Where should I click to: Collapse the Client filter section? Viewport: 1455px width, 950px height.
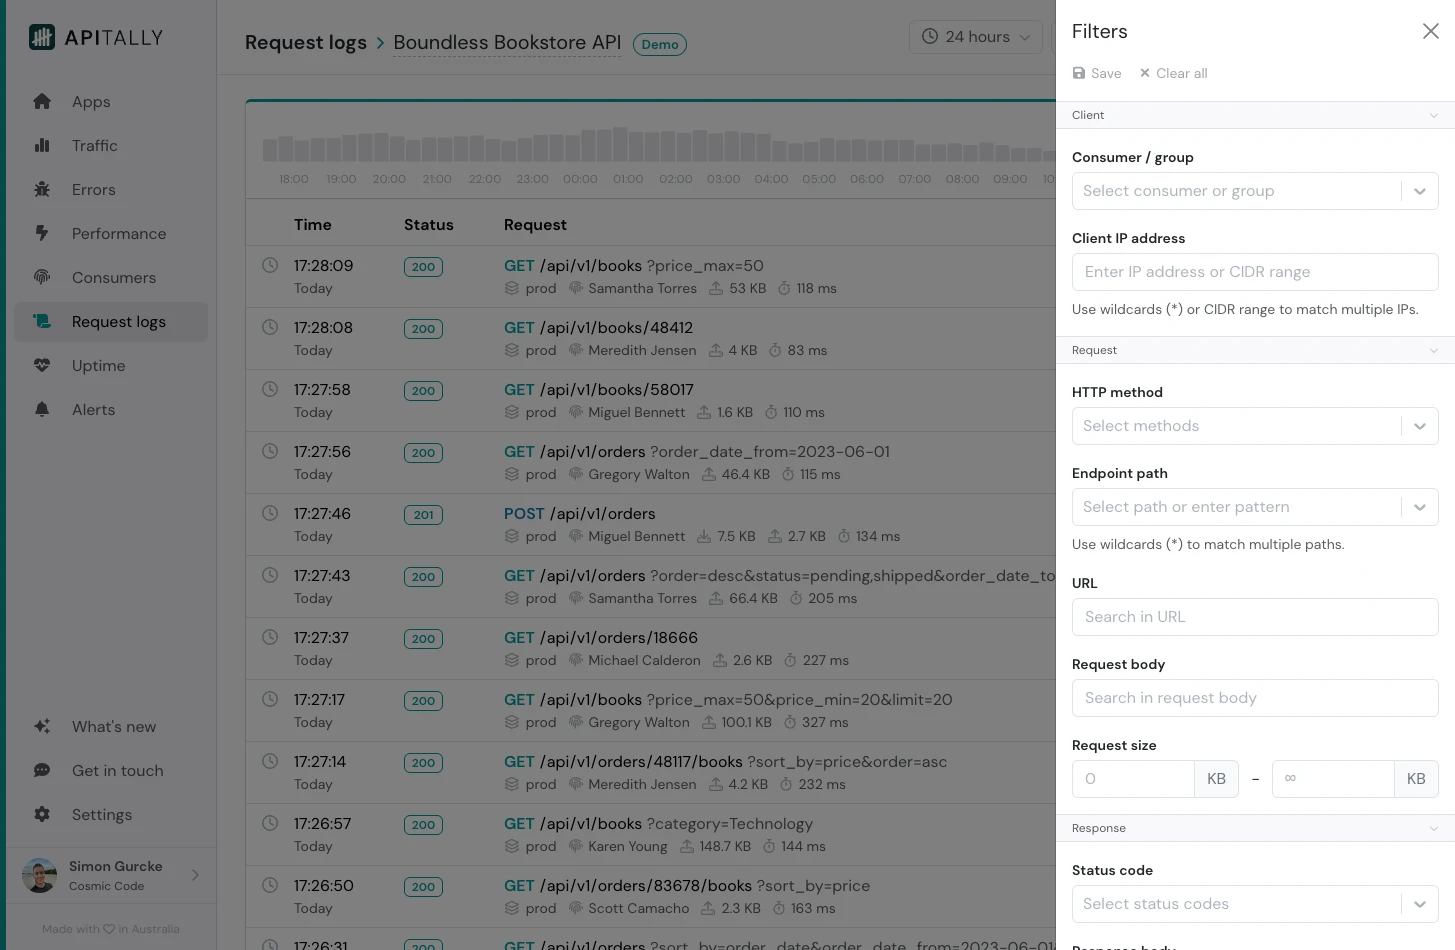[1433, 116]
